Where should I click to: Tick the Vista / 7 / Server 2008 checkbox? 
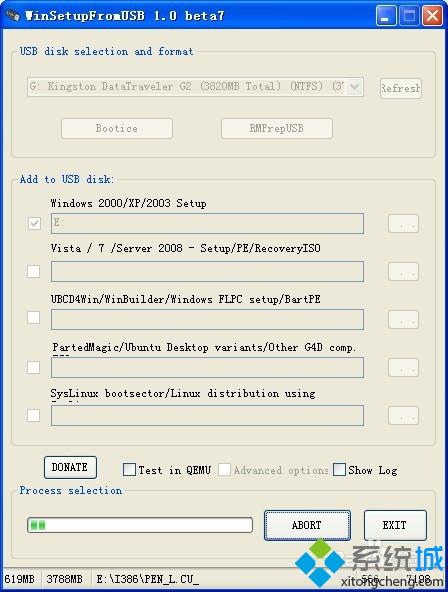pyautogui.click(x=34, y=271)
